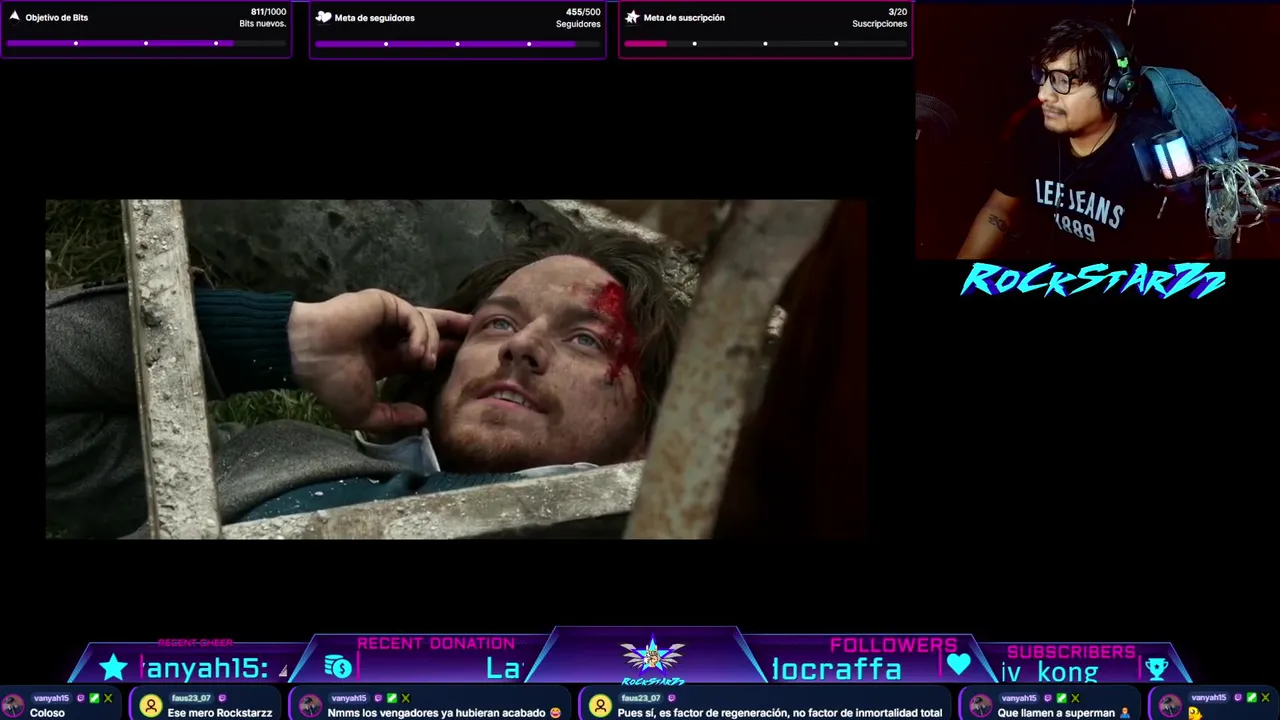Click the Objetivo de Bits progress bar
This screenshot has height=720, width=1280.
pos(146,43)
